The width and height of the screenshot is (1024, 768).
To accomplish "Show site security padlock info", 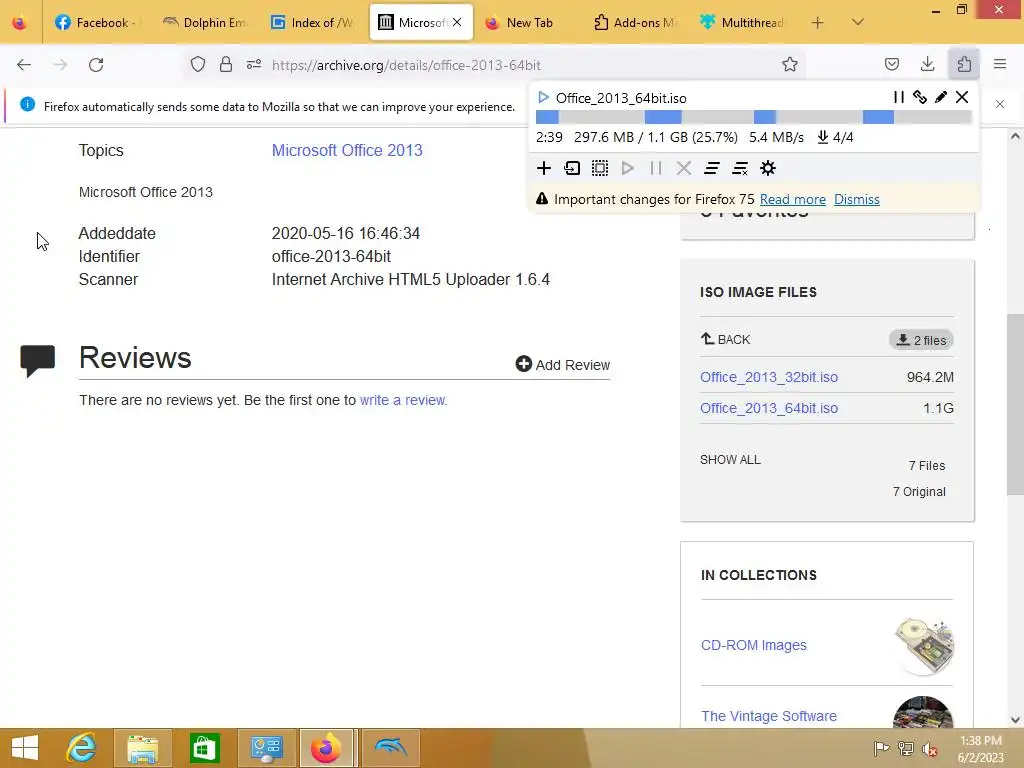I will click(225, 65).
